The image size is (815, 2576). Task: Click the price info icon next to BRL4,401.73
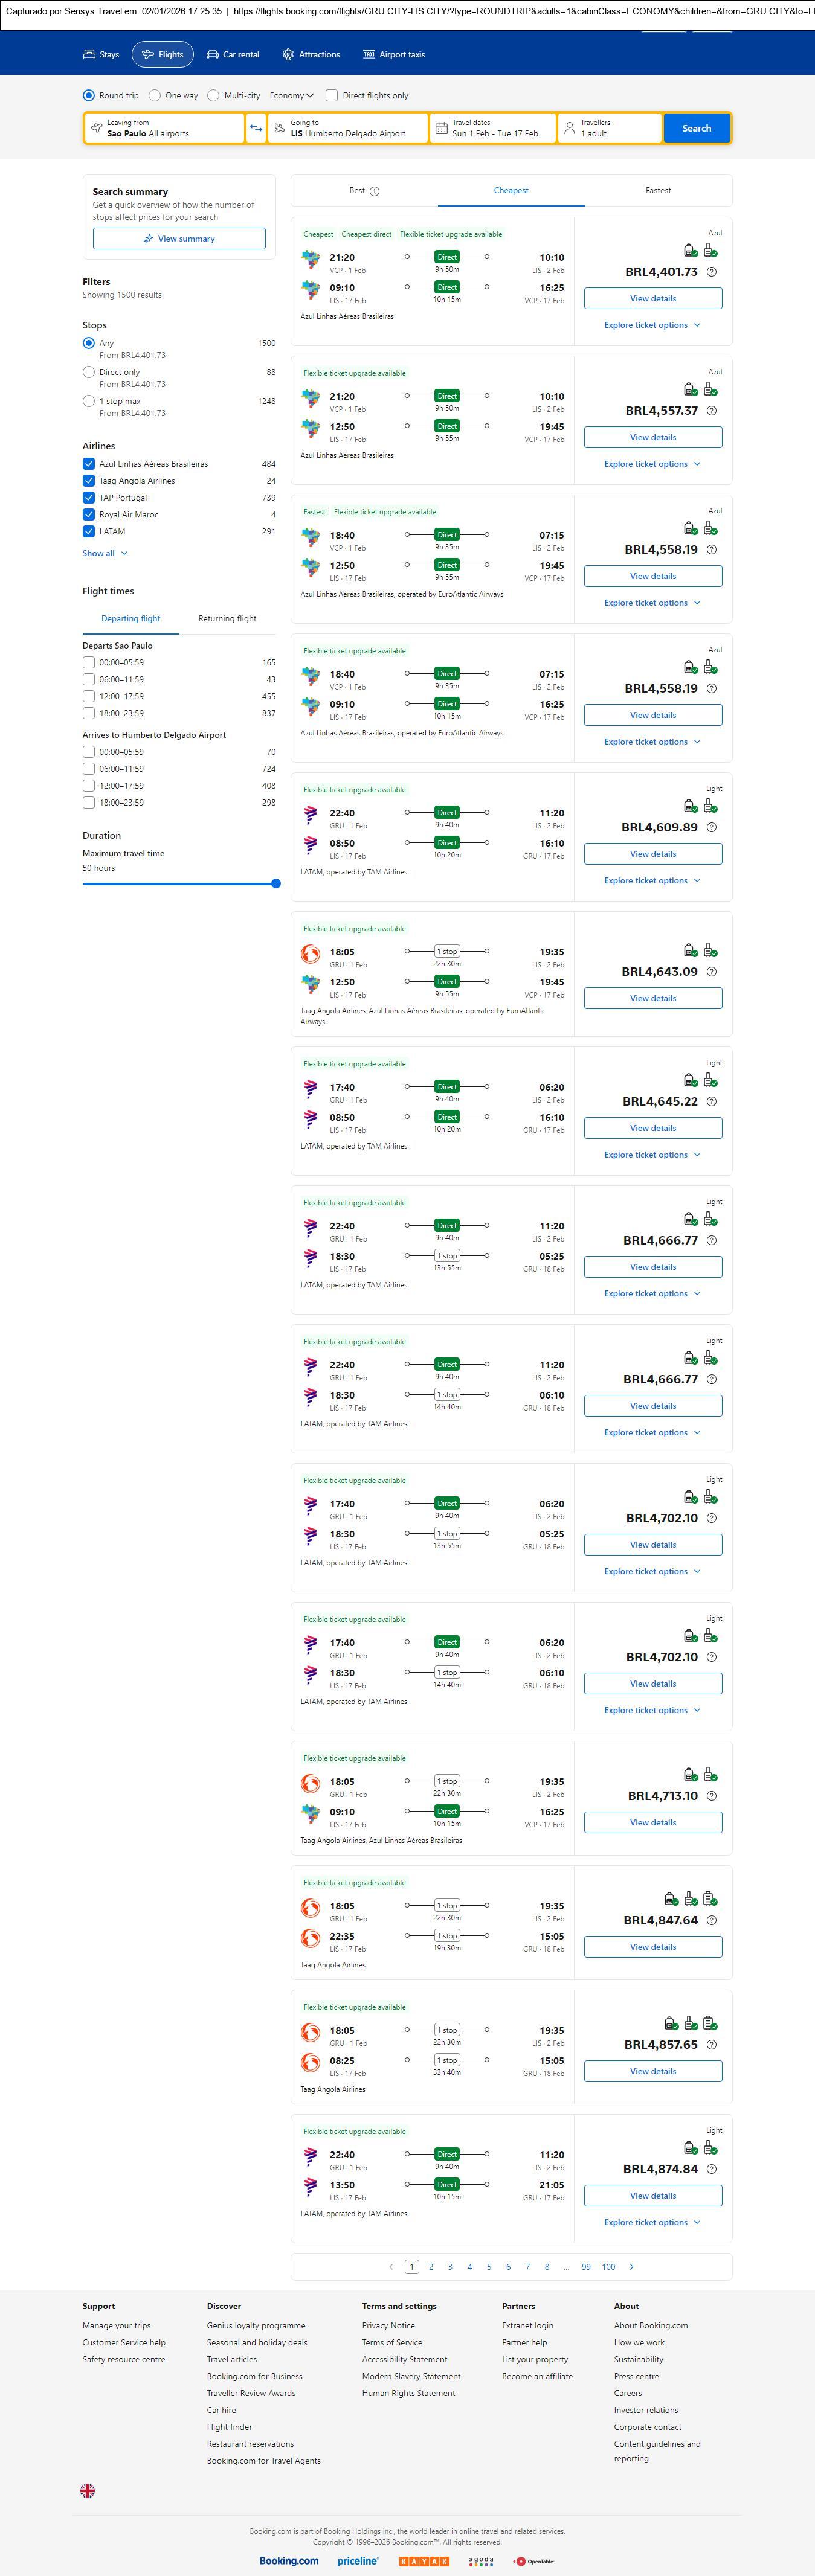tap(711, 272)
